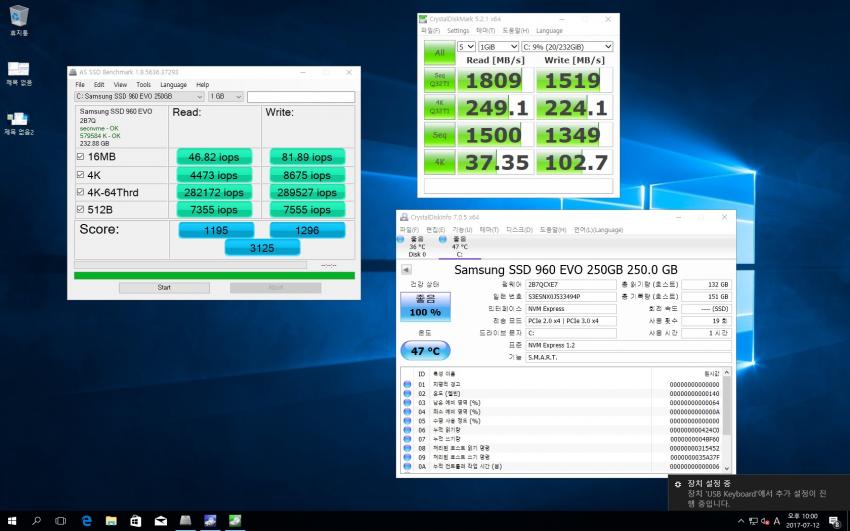
Task: Select C: drive status orb in CrystalDiskInfo
Action: point(442,239)
